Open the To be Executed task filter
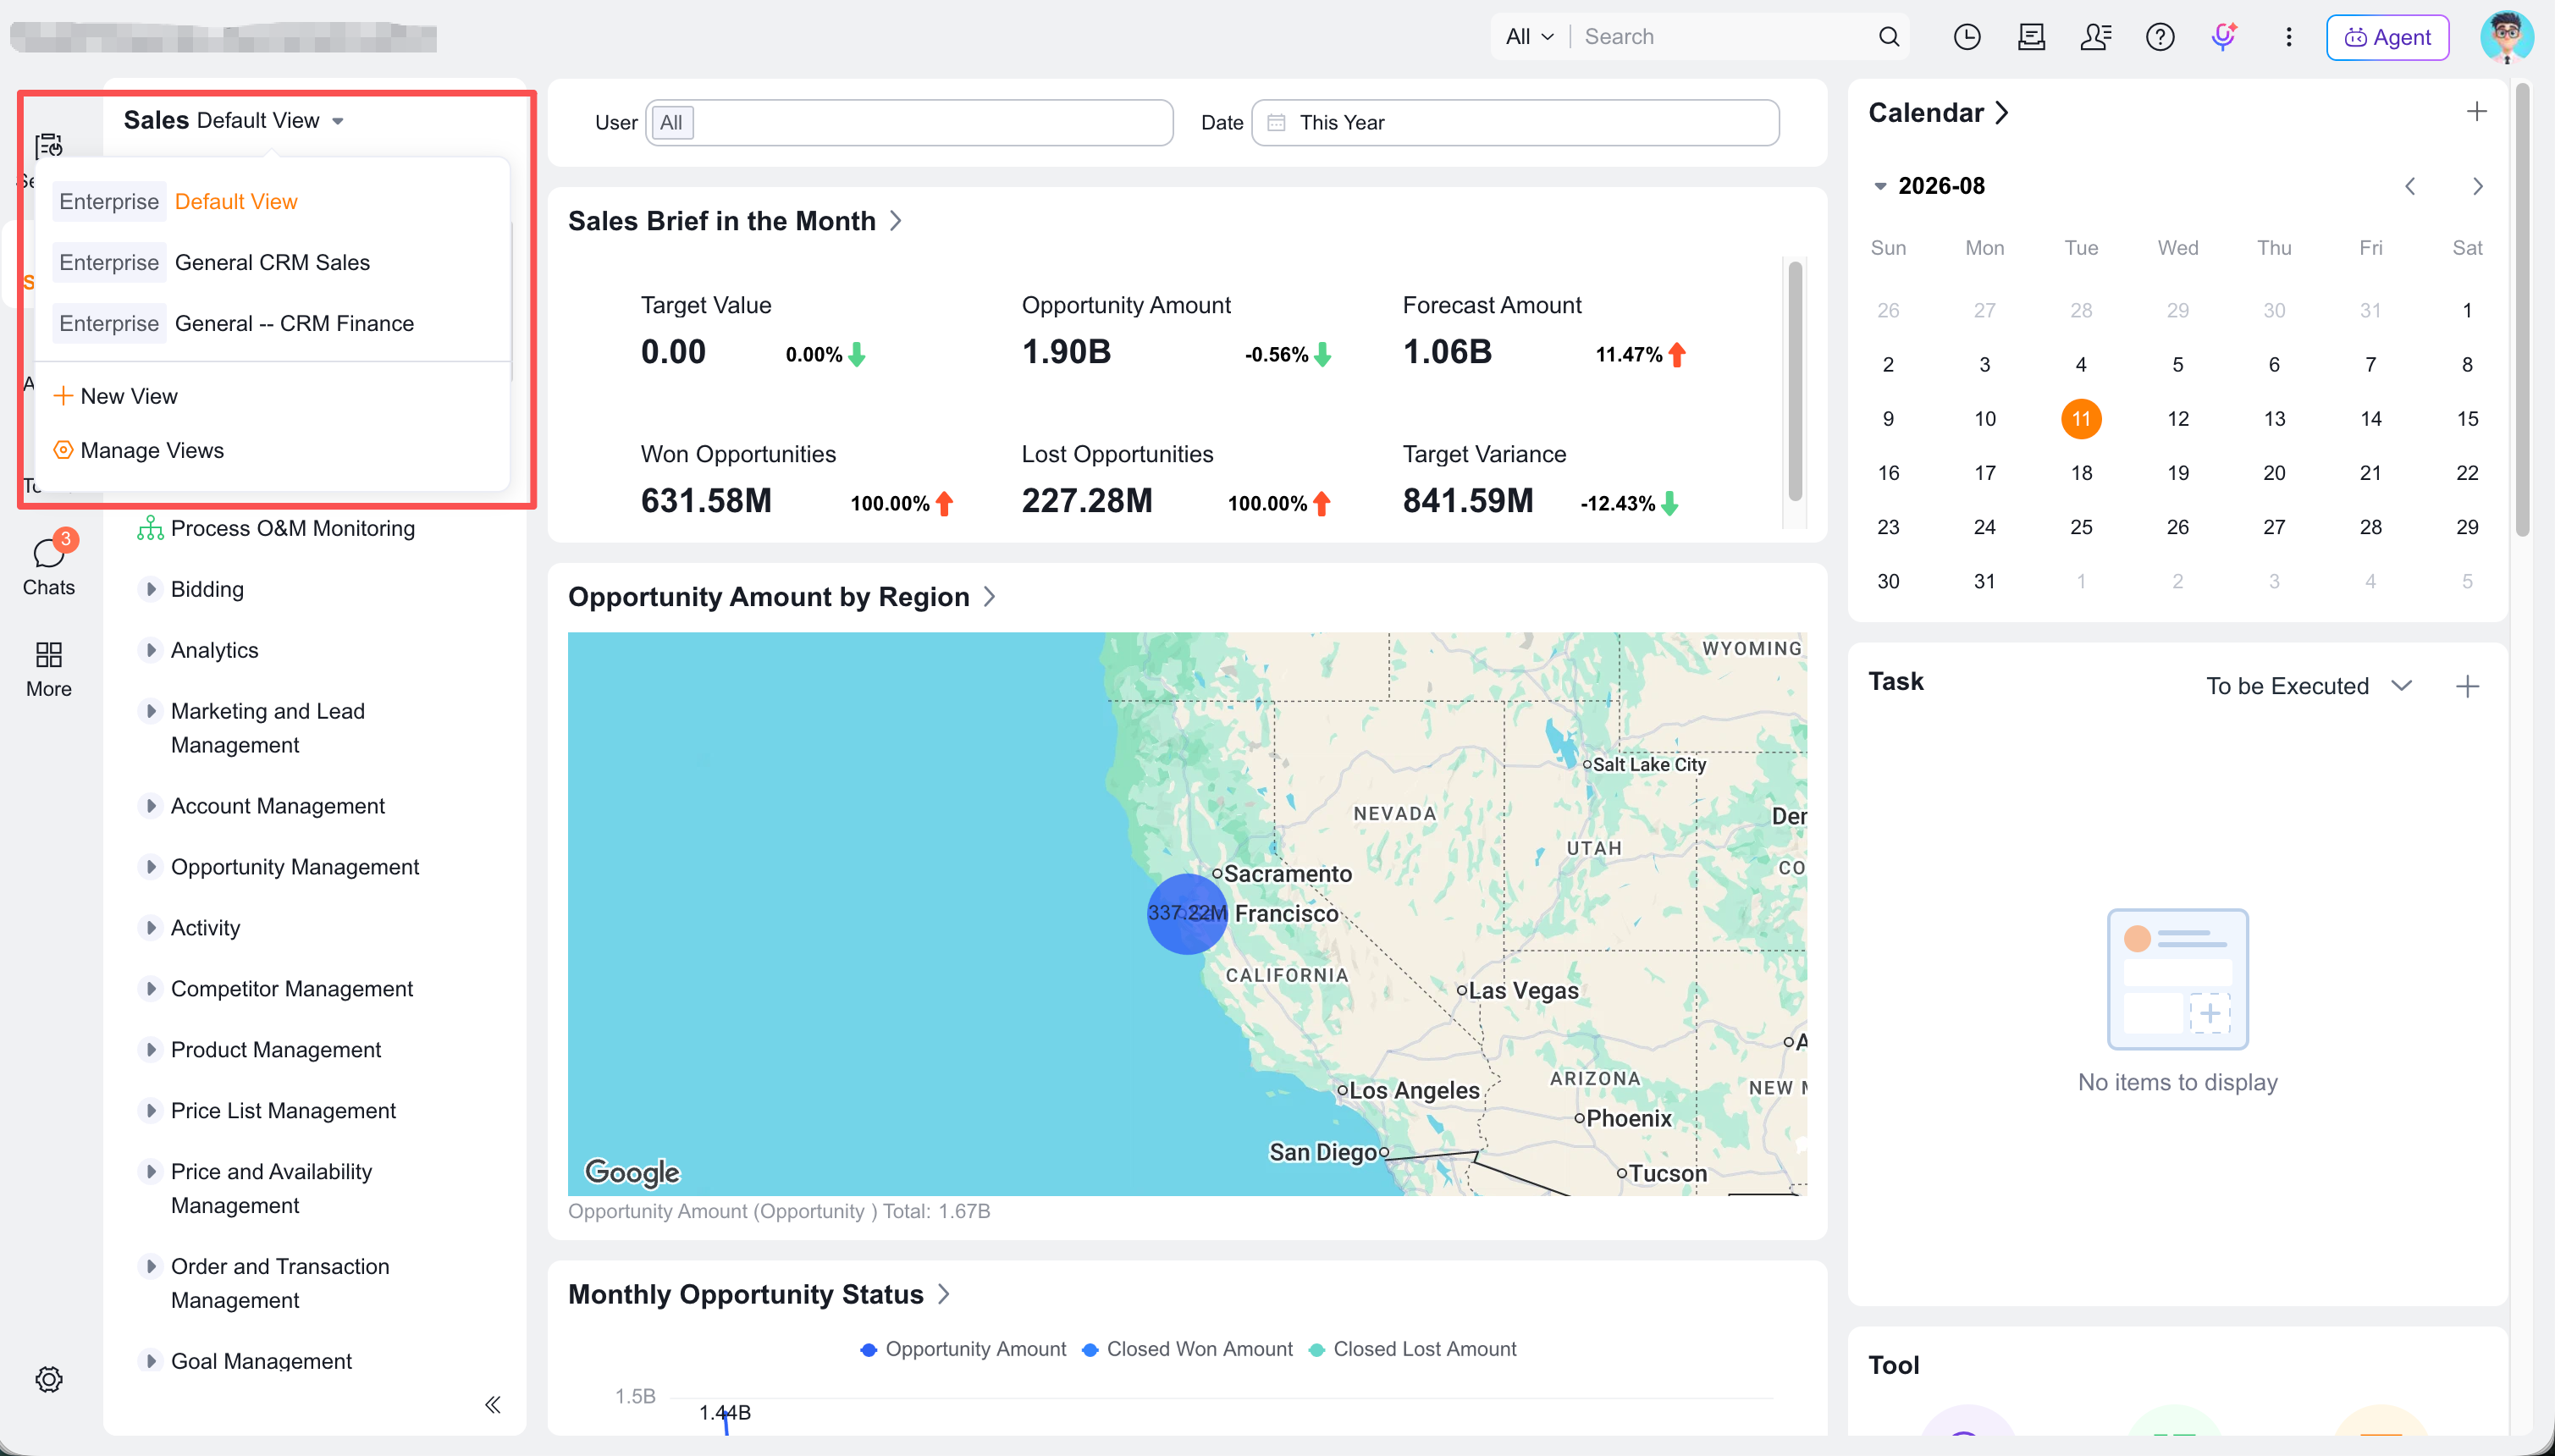2555x1456 pixels. (x=2309, y=686)
